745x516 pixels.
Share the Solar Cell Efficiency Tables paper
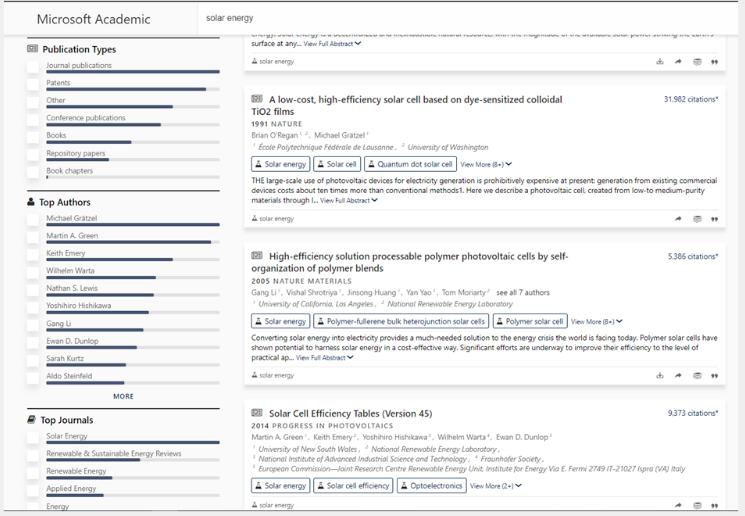pyautogui.click(x=678, y=505)
